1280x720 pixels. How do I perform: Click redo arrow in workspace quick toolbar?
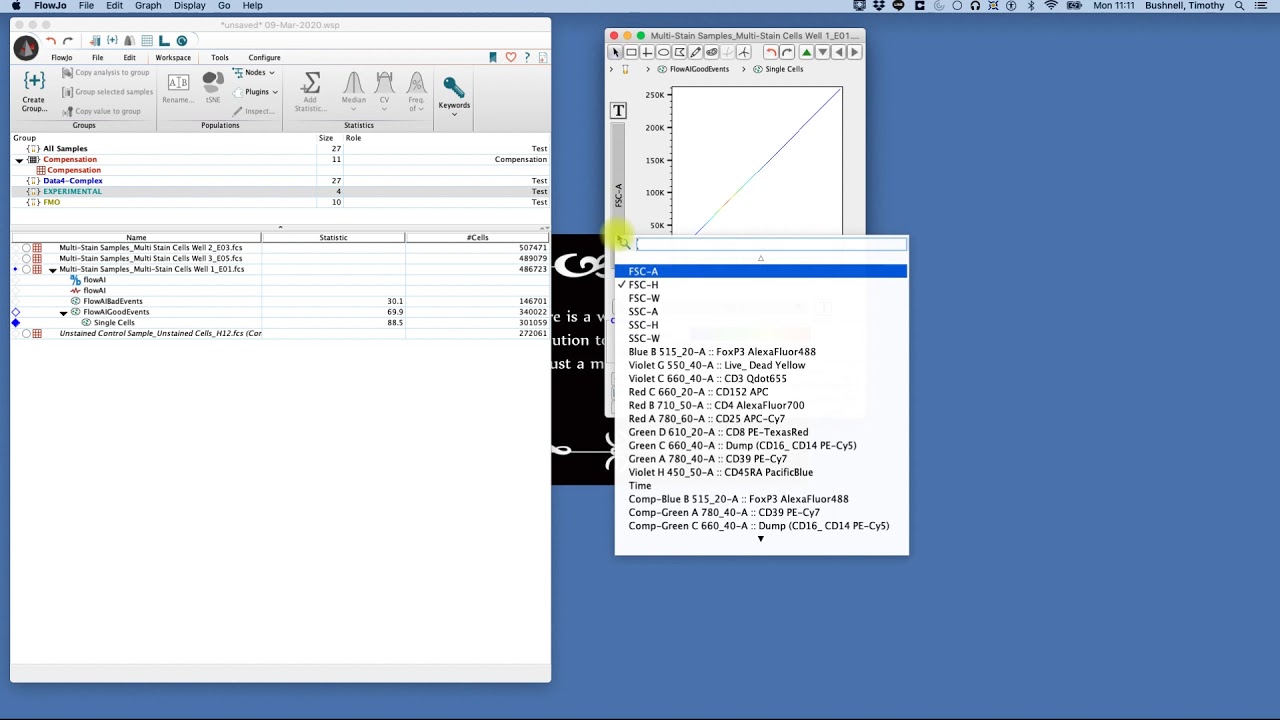point(67,41)
